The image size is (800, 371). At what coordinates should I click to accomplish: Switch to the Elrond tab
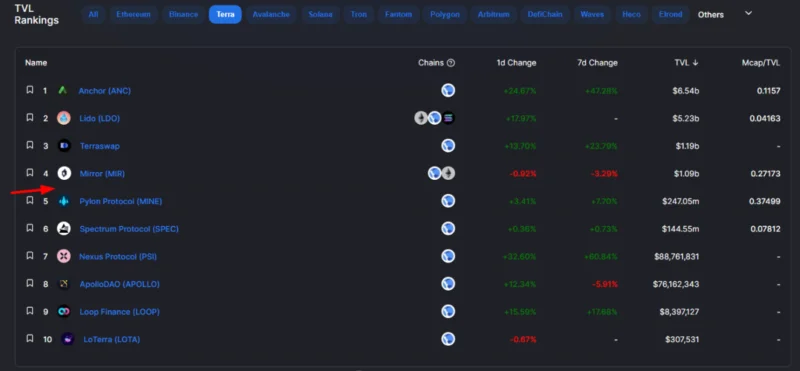670,14
